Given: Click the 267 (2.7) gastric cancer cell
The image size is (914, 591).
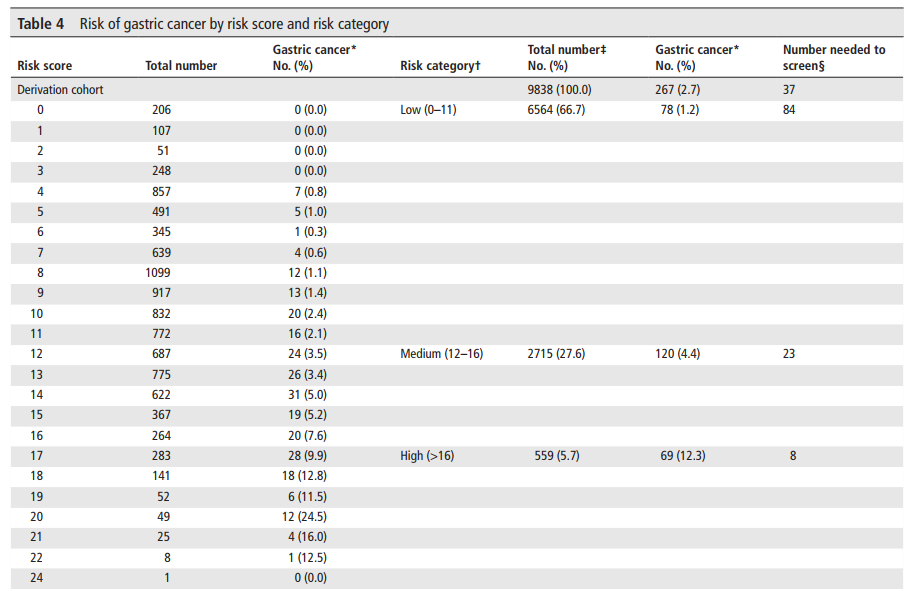Looking at the screenshot, I should 677,90.
